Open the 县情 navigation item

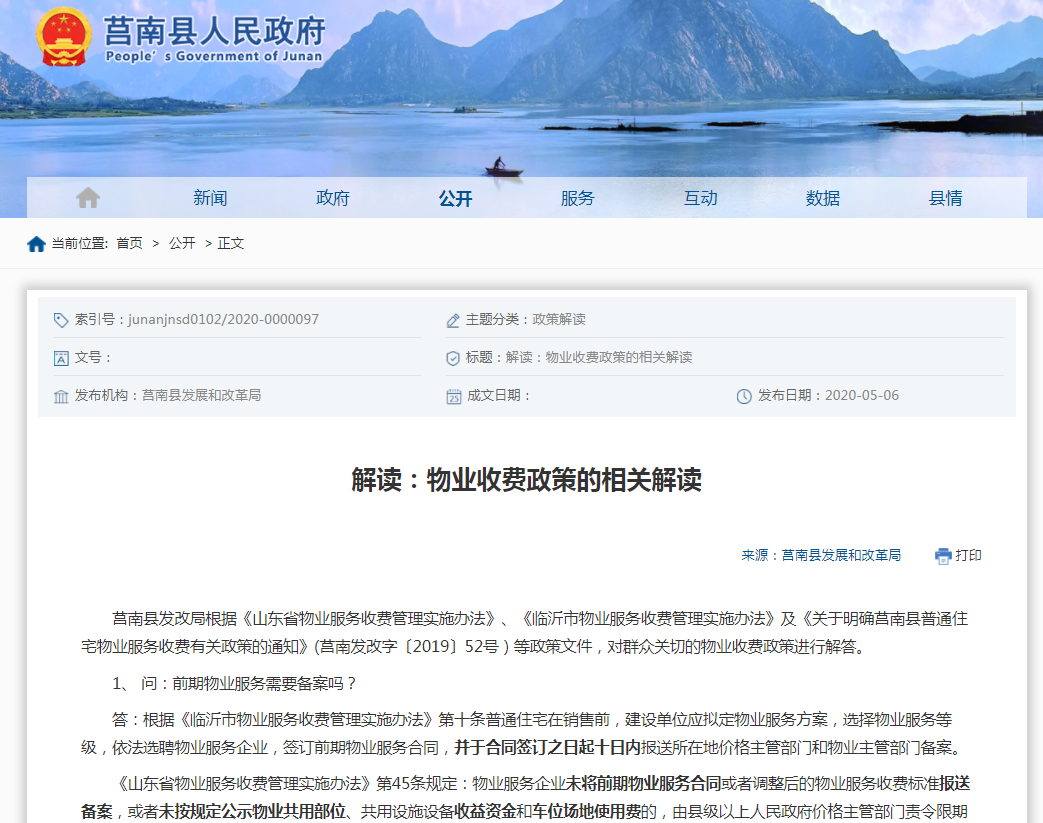tap(945, 198)
